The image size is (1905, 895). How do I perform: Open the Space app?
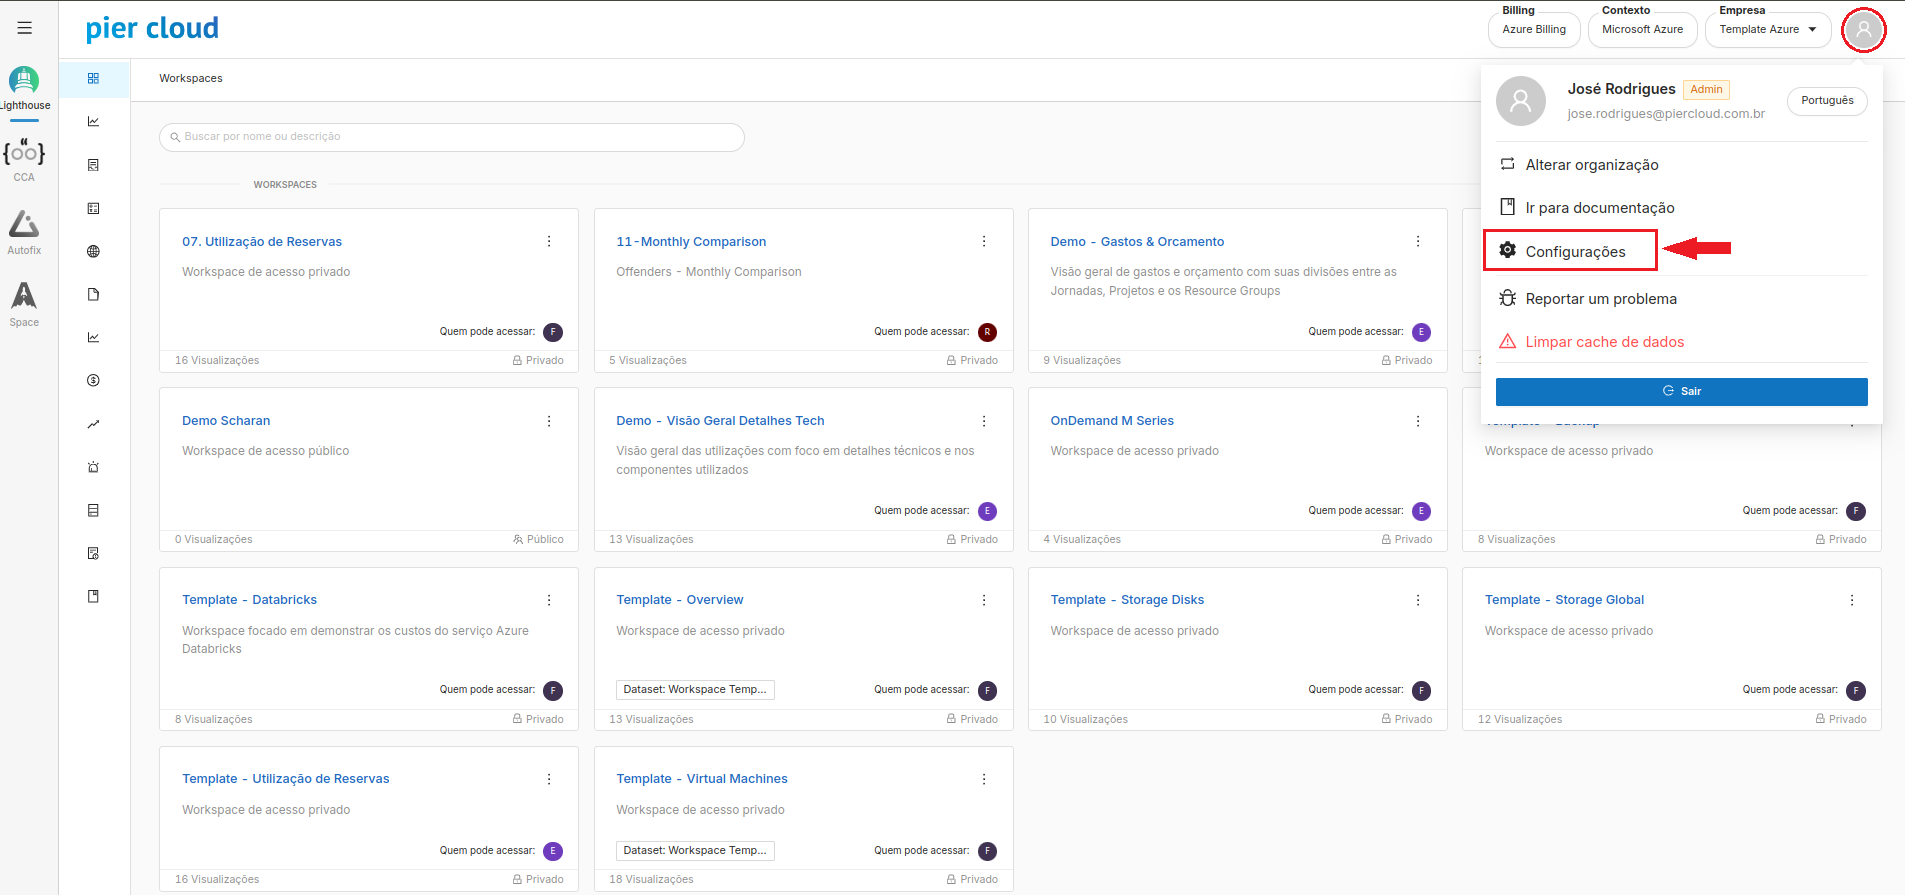(x=24, y=304)
